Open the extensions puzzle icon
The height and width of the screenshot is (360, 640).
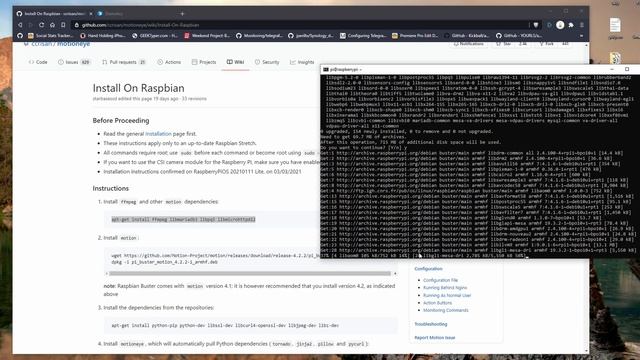click(x=571, y=25)
